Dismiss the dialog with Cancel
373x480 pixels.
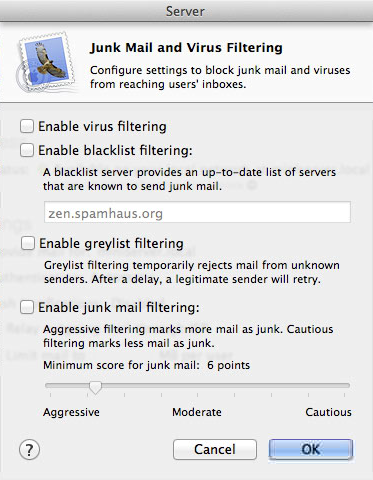215,449
